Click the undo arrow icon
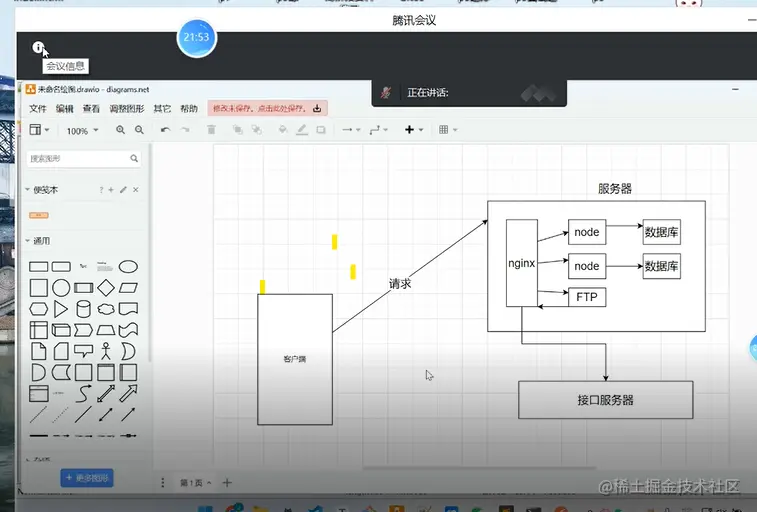Viewport: 757px width, 512px height. pos(166,130)
